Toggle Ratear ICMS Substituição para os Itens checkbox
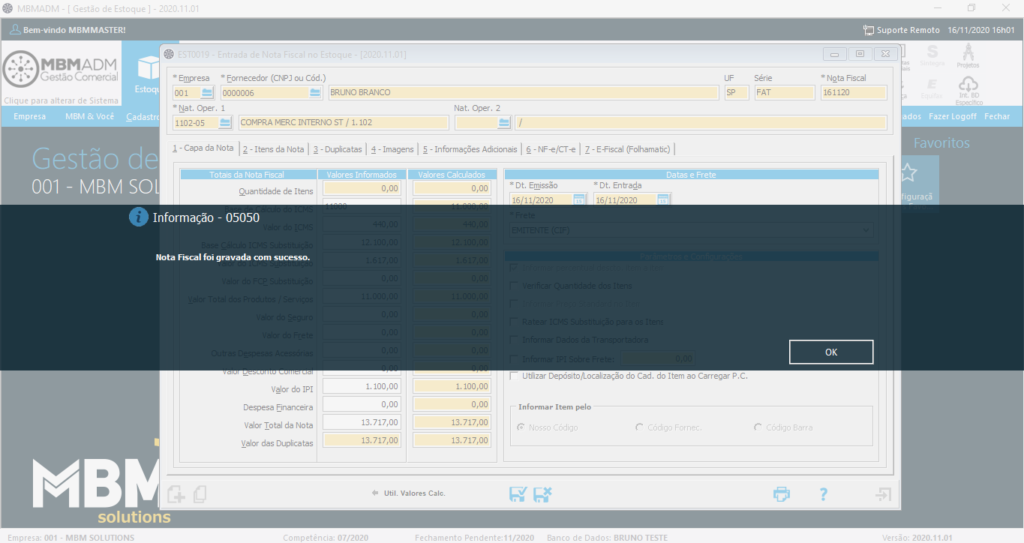The height and width of the screenshot is (543, 1024). tap(514, 321)
